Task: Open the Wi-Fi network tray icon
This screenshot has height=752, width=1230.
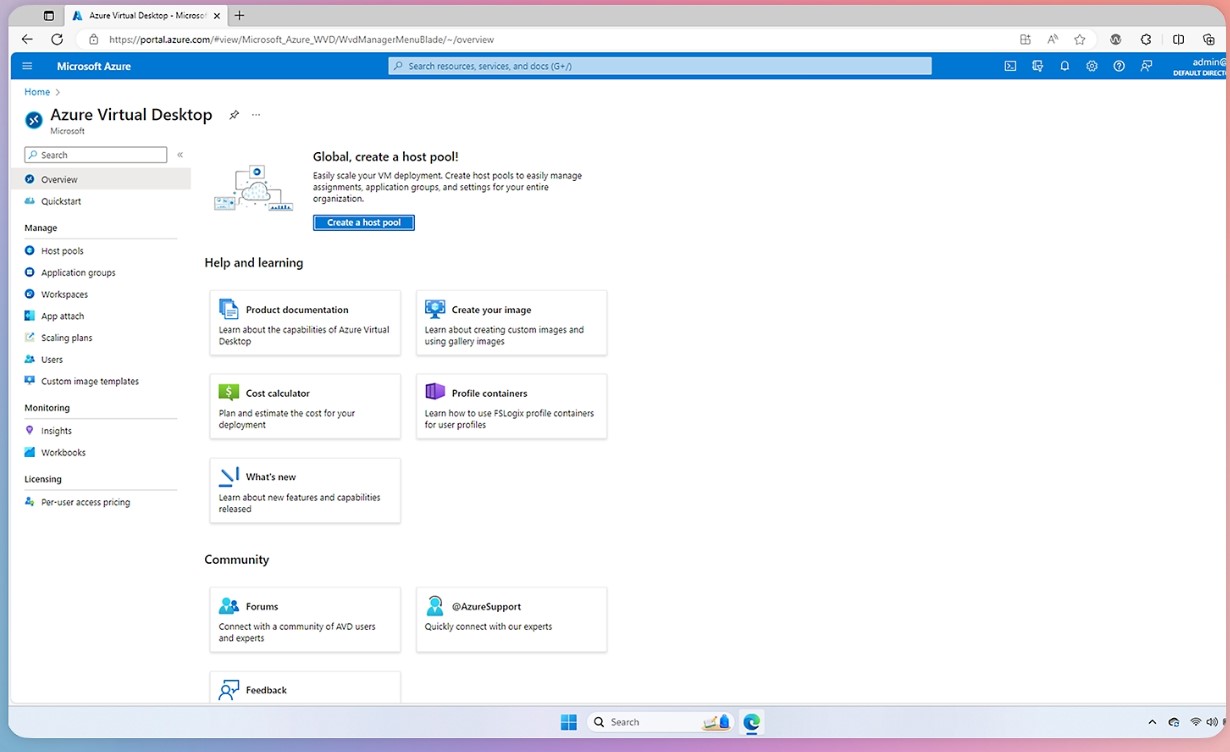Action: 1196,722
